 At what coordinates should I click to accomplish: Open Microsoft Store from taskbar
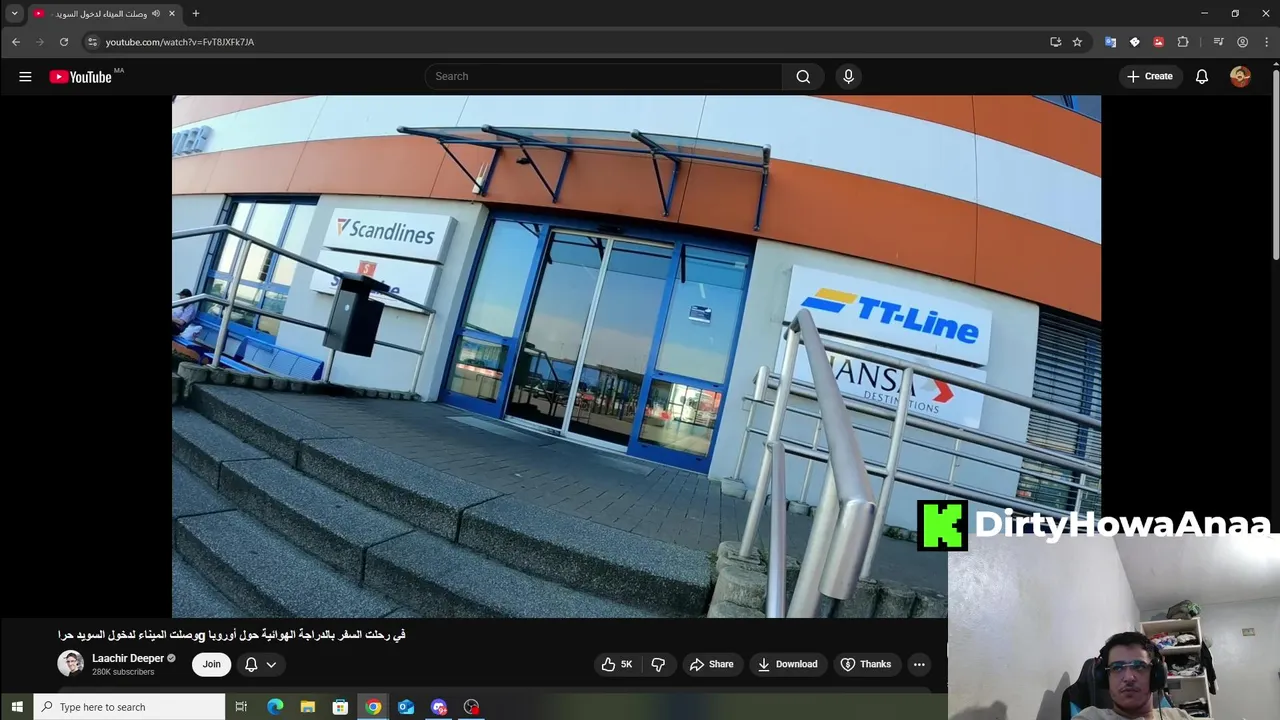(x=340, y=707)
